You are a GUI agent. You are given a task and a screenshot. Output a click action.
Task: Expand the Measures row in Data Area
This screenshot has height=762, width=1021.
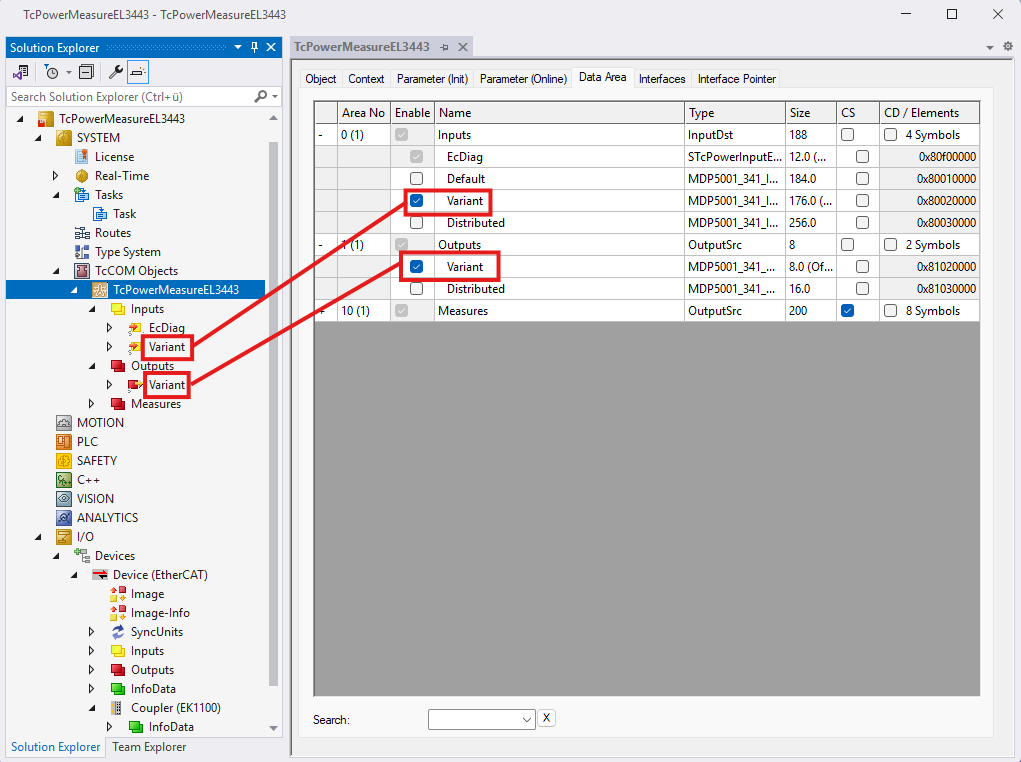(321, 311)
